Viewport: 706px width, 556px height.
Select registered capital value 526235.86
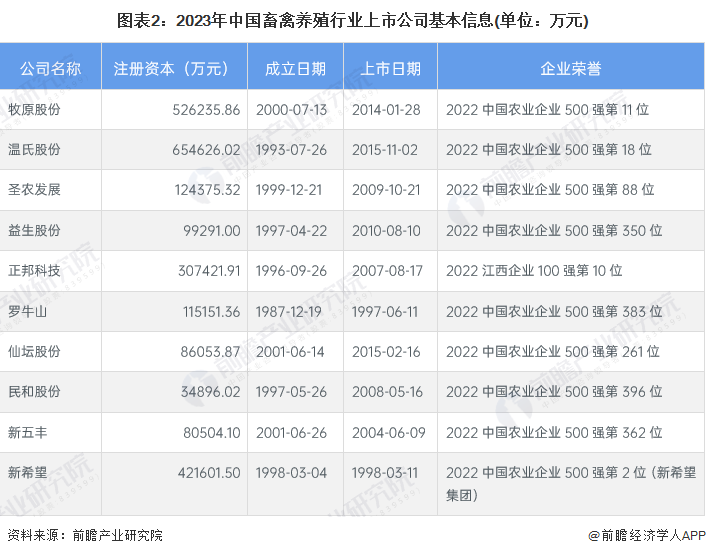(x=206, y=110)
